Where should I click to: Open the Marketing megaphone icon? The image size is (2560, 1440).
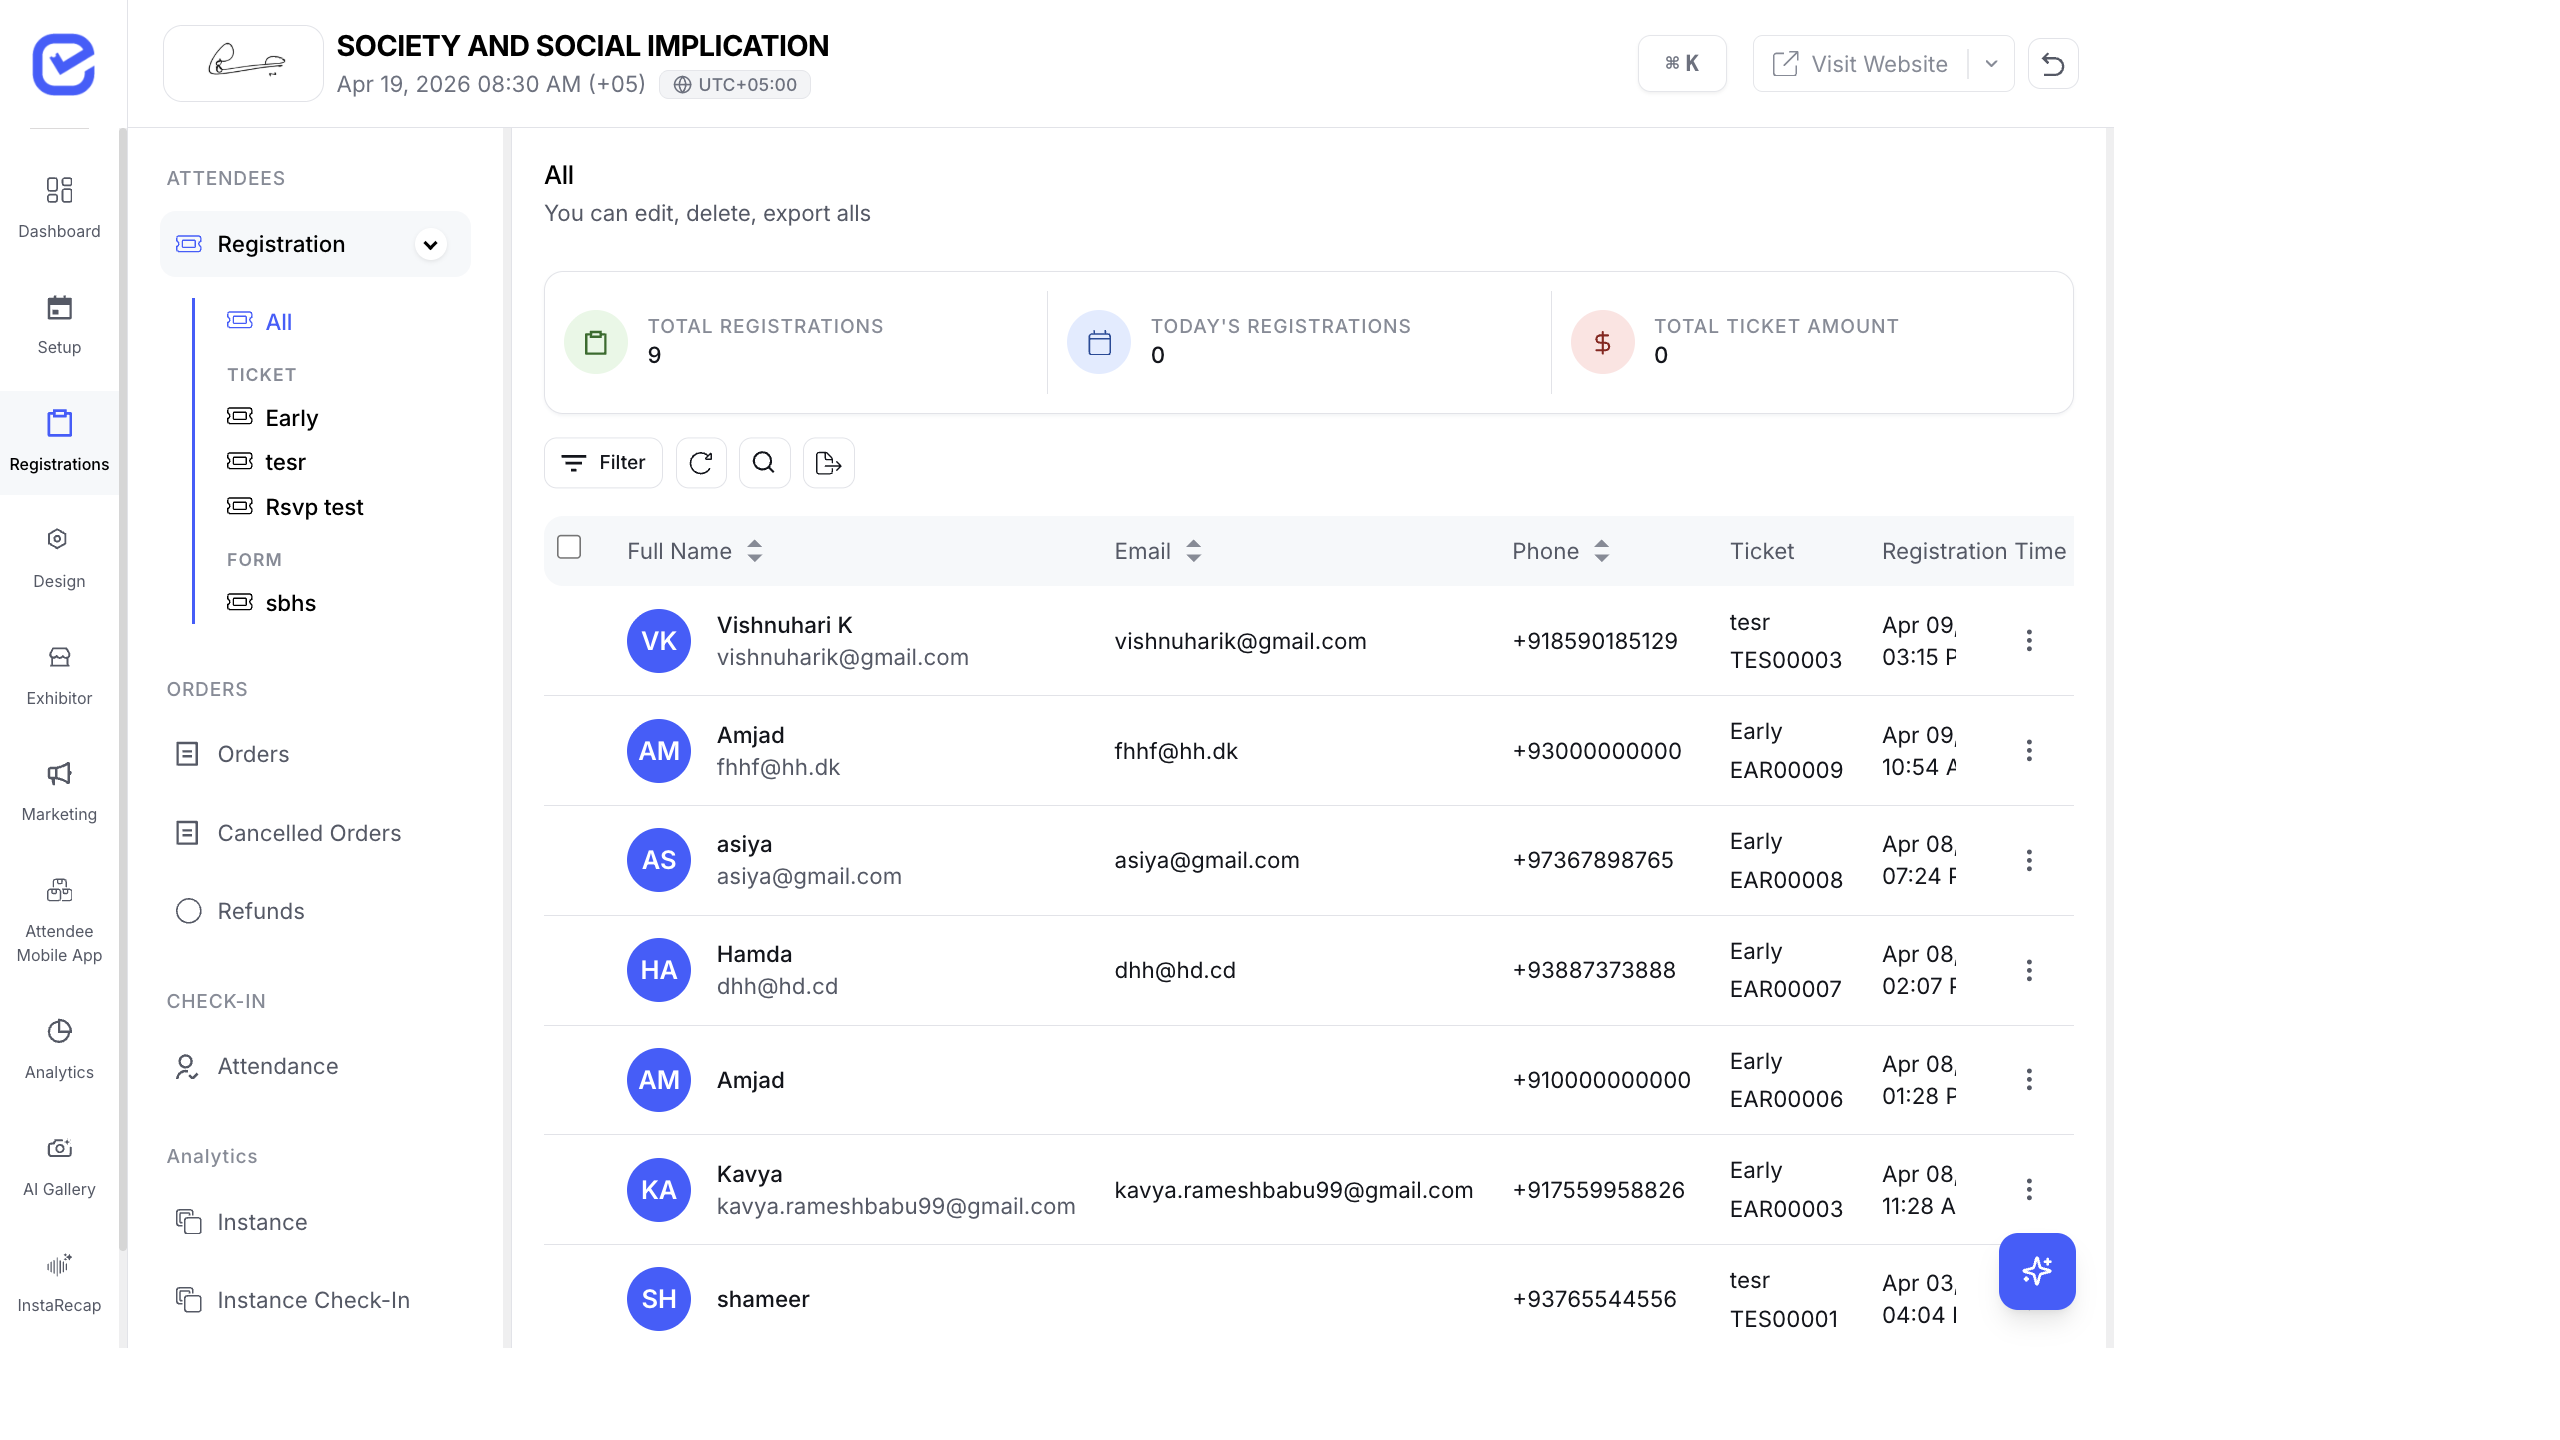59,773
